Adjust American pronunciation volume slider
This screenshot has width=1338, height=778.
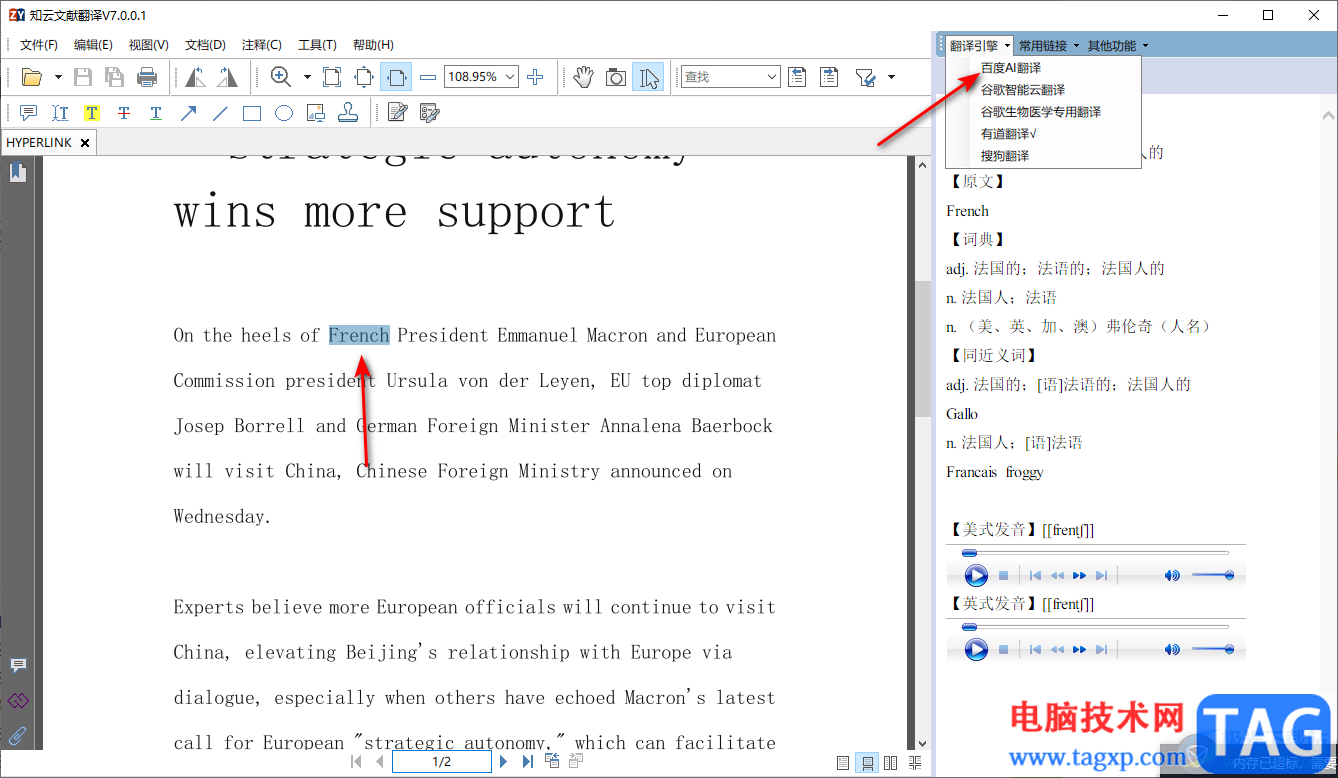[1213, 575]
